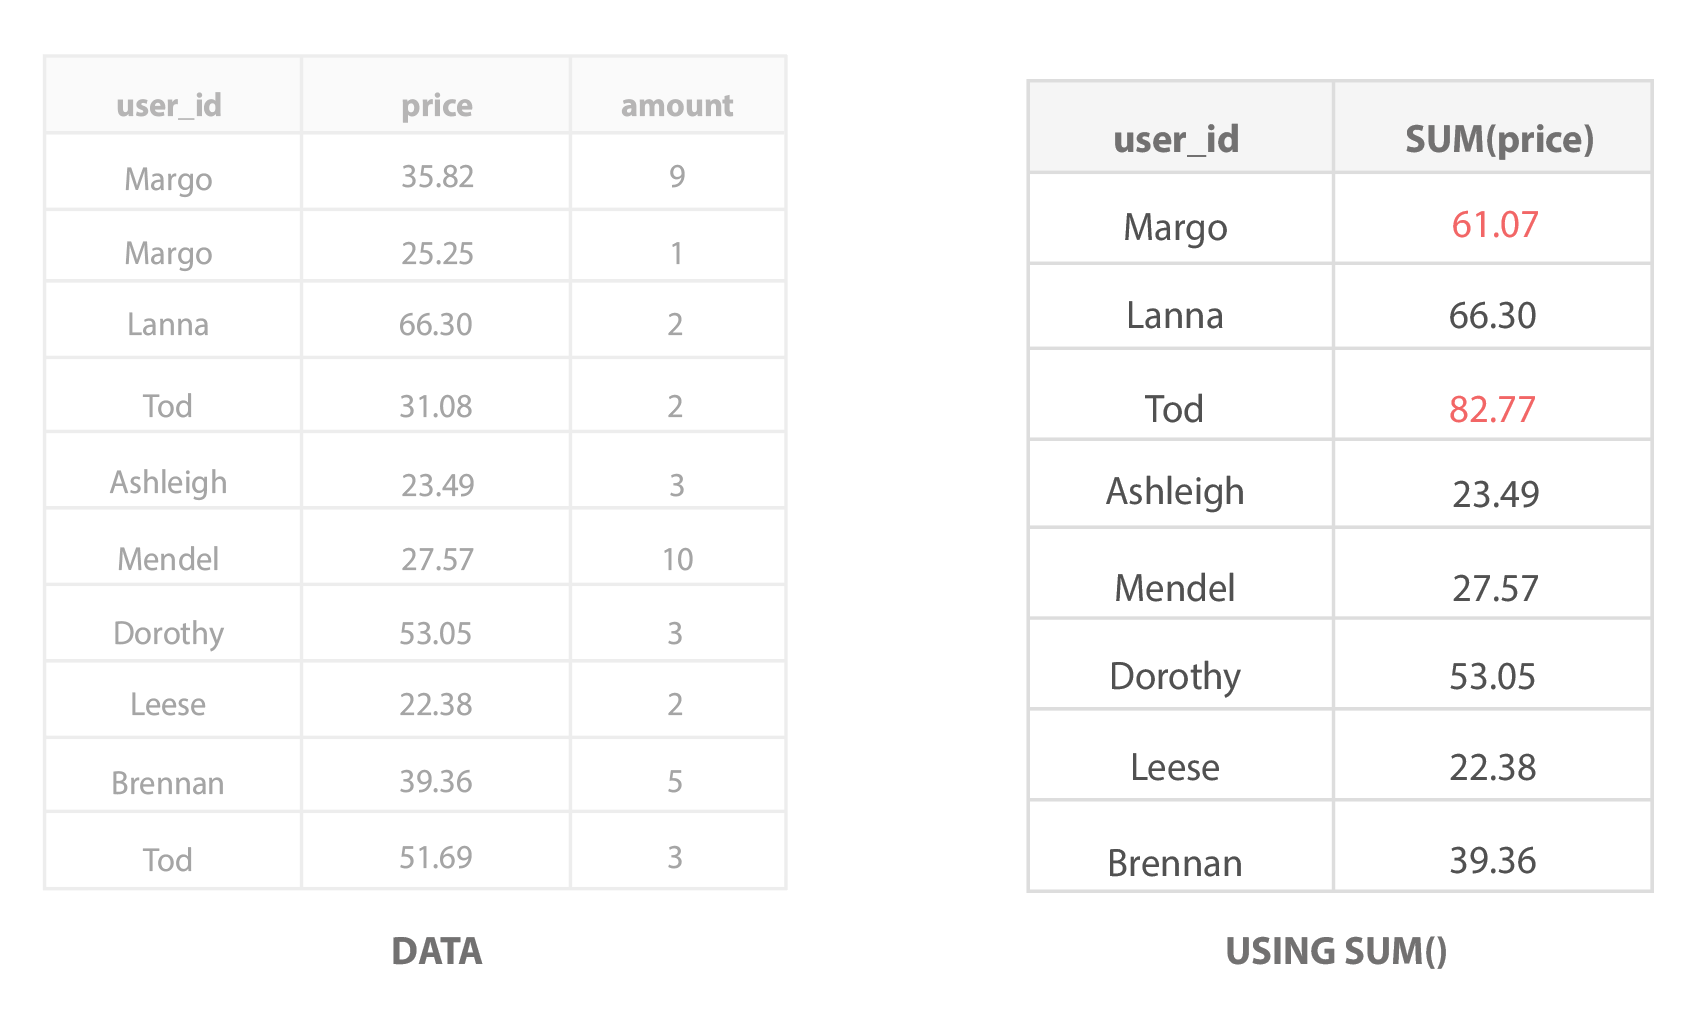Select the 35.82 price cell
This screenshot has width=1702, height=1010.
(437, 177)
